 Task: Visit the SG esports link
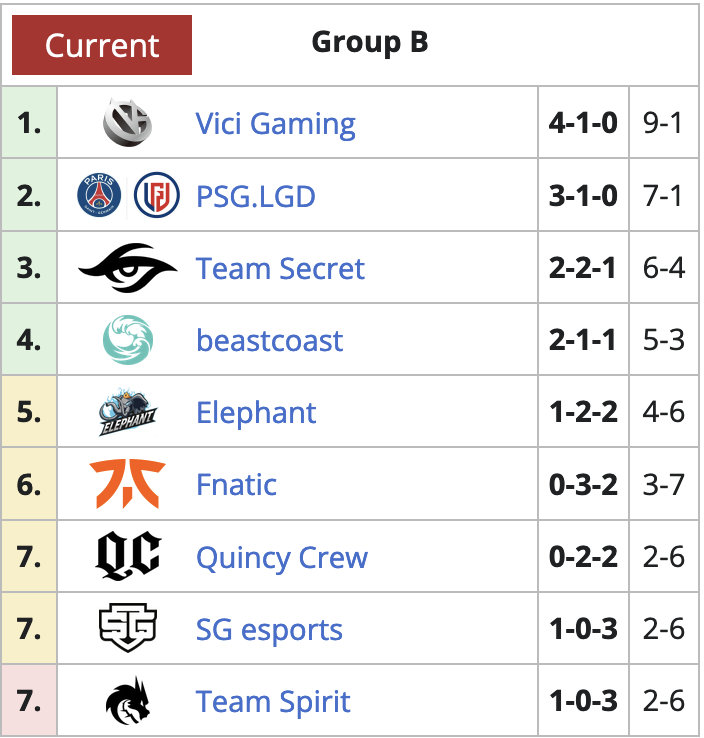[269, 630]
